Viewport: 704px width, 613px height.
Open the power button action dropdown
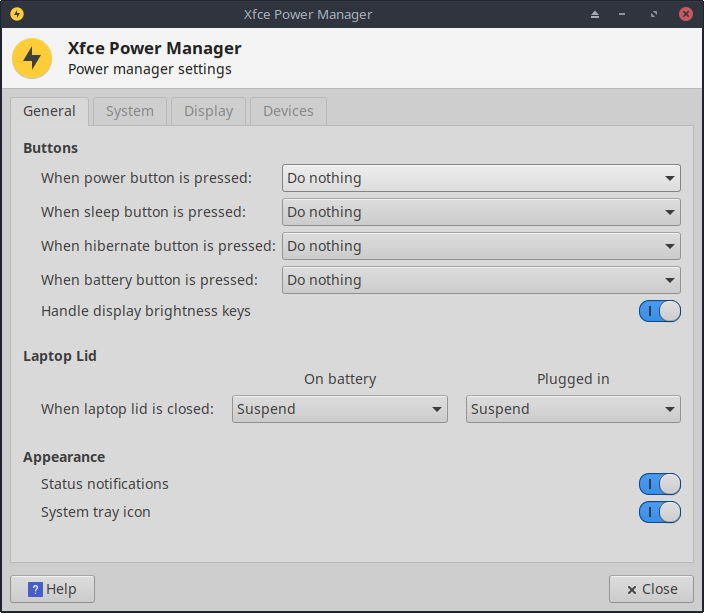(x=481, y=178)
